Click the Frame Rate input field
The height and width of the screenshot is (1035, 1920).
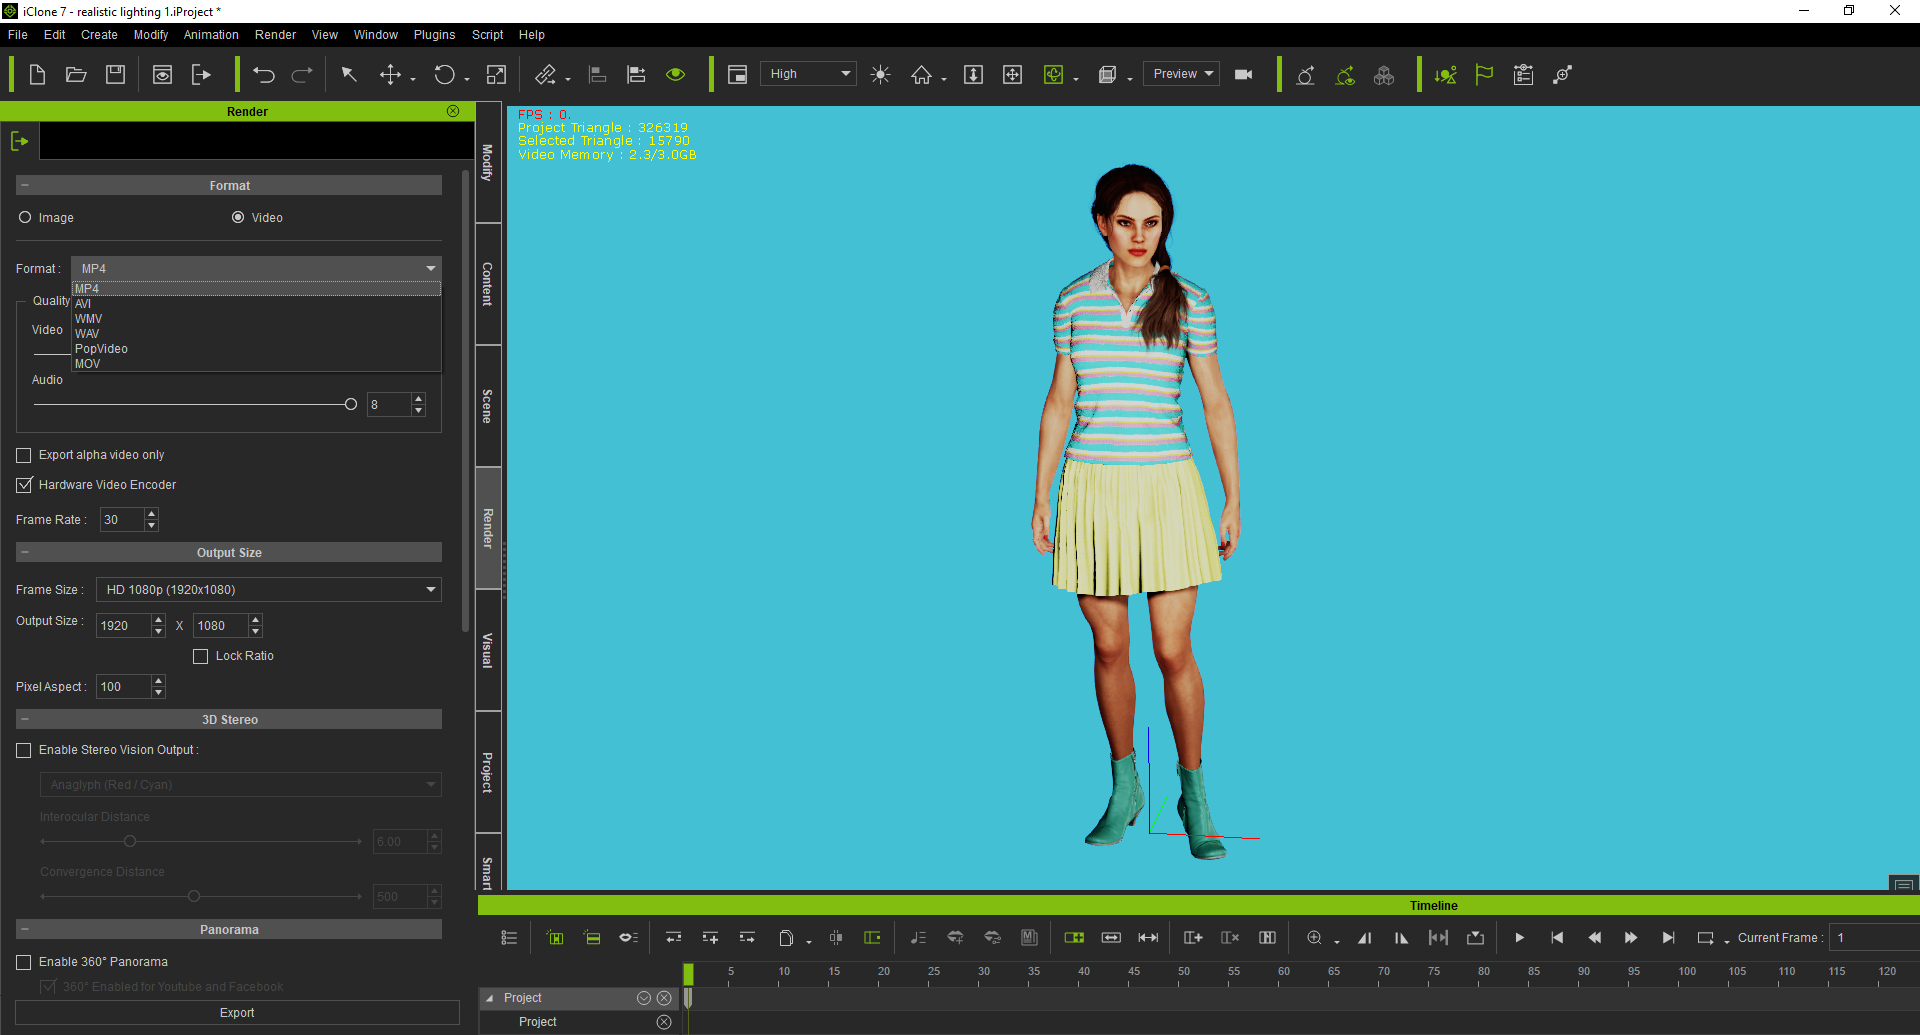point(122,520)
